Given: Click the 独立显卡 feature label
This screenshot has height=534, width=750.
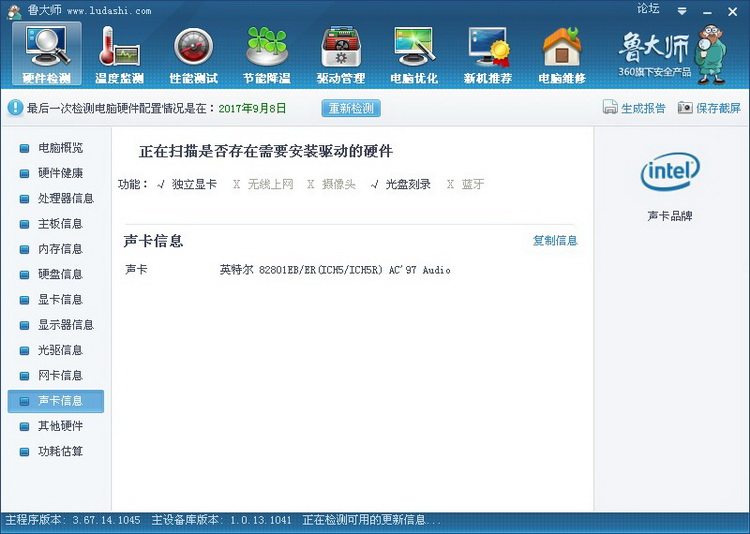Looking at the screenshot, I should 194,184.
